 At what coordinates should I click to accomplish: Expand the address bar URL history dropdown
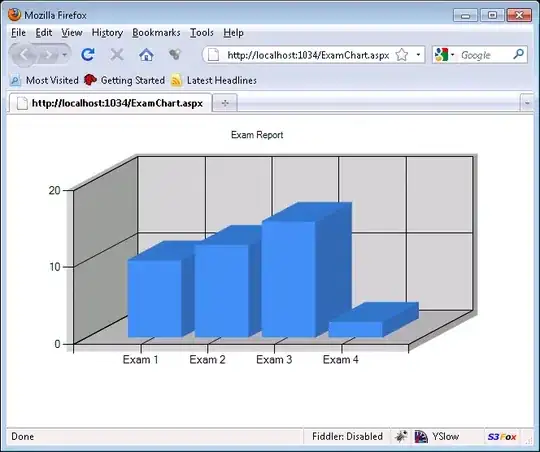418,55
